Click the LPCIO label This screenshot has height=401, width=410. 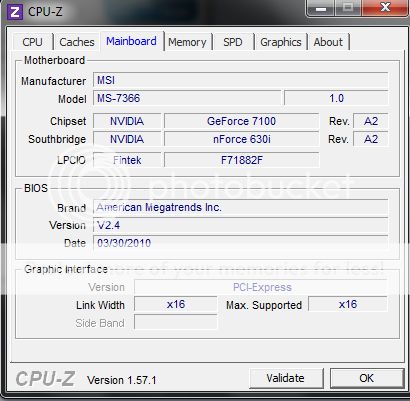(x=71, y=160)
